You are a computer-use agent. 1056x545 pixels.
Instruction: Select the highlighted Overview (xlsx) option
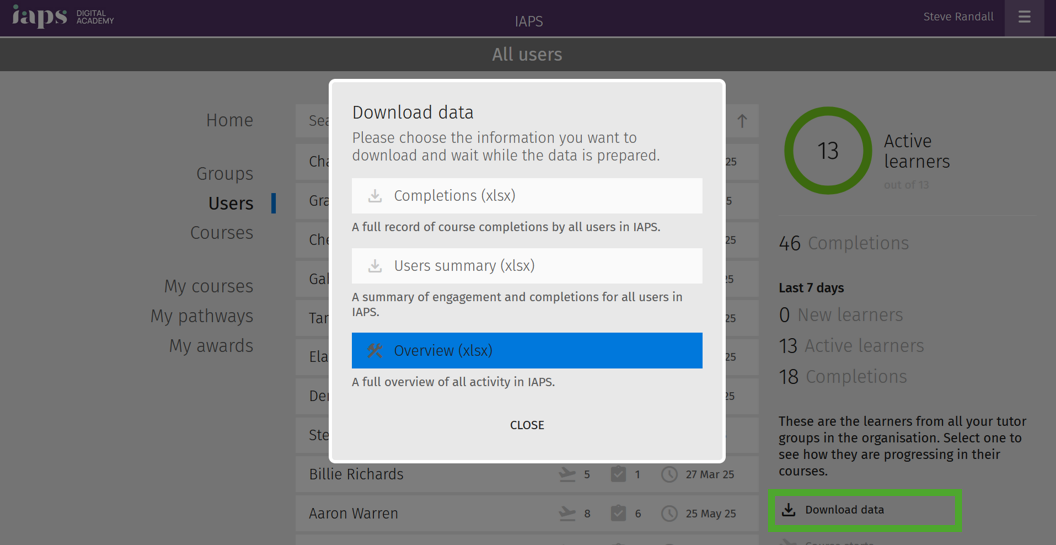tap(527, 350)
